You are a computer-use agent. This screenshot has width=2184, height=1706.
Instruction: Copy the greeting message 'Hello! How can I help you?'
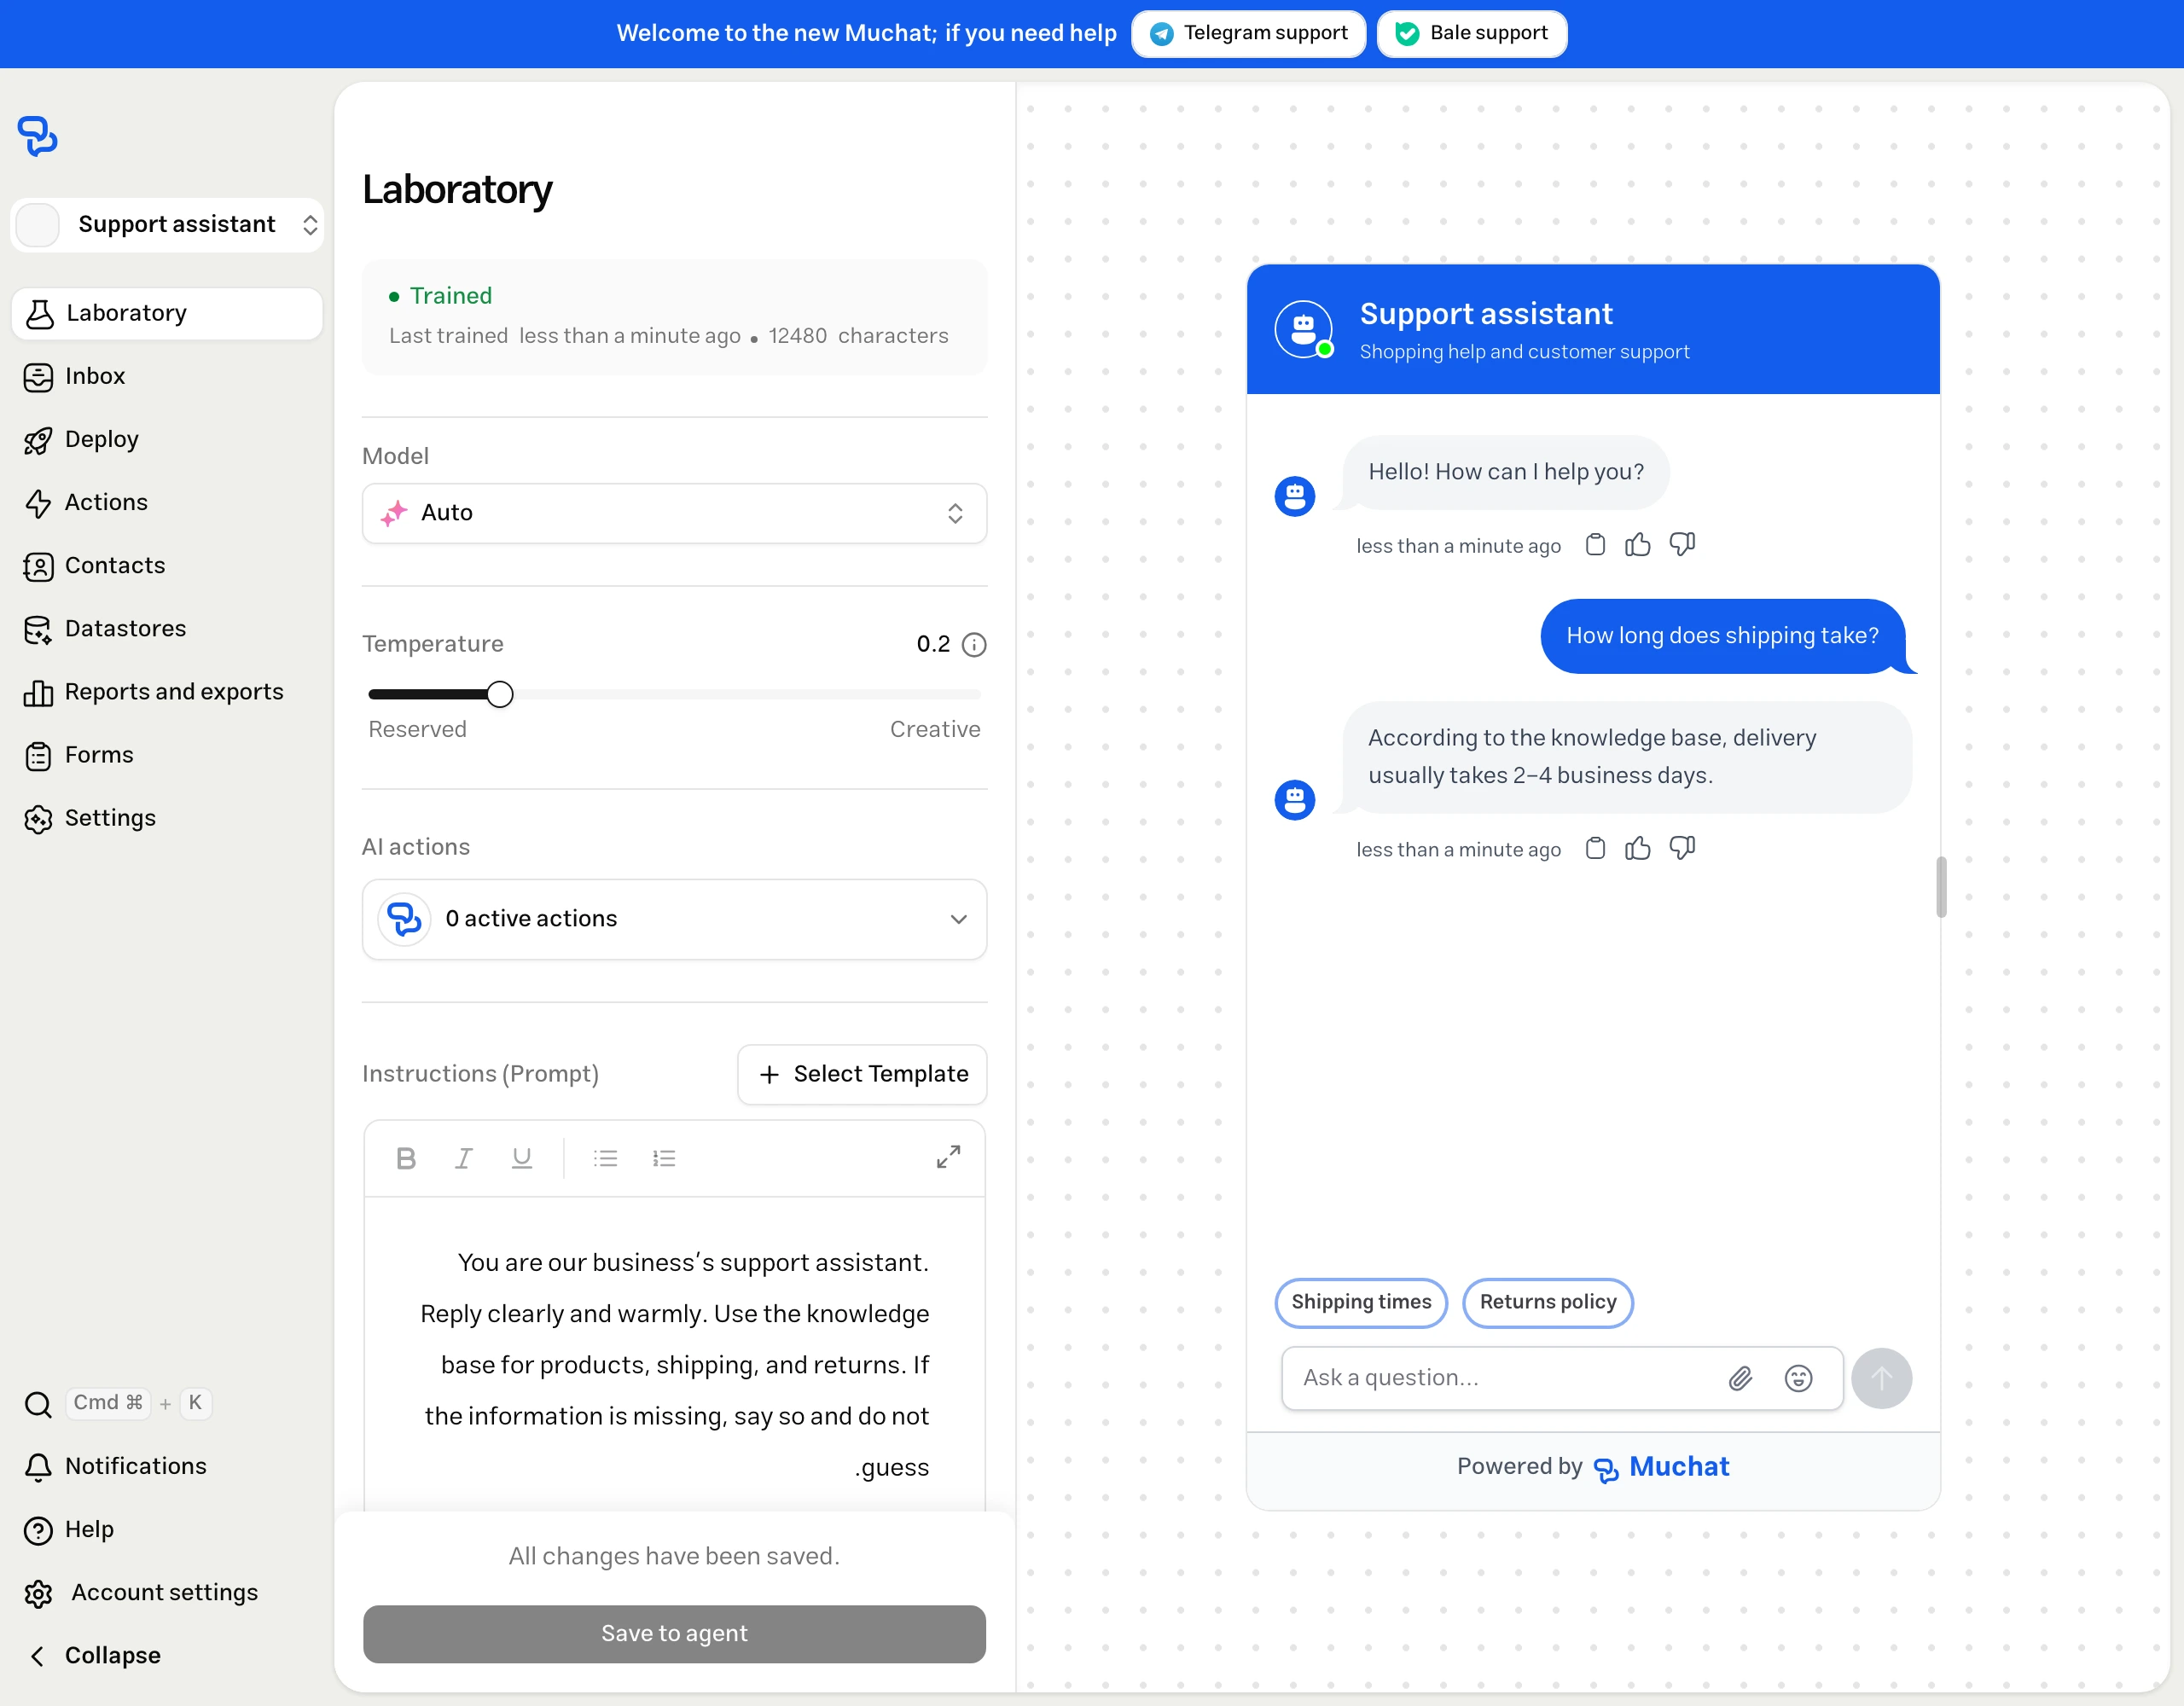point(1596,545)
